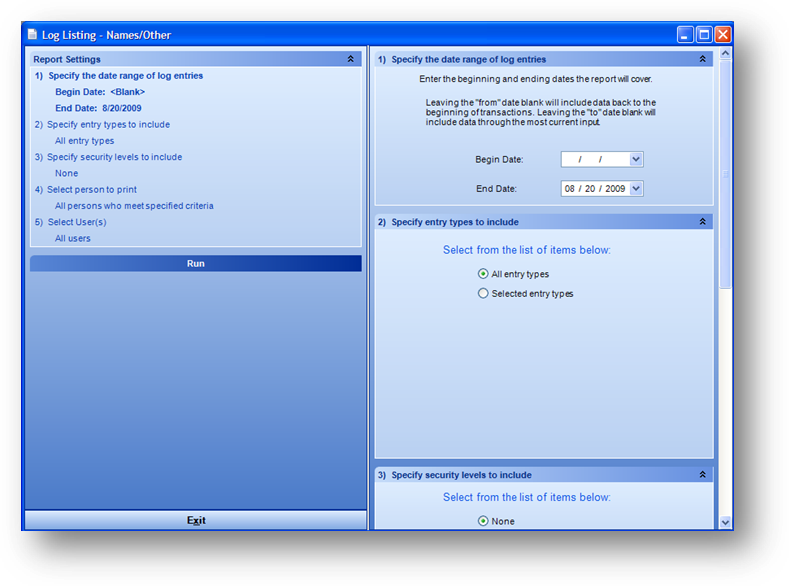Image resolution: width=789 pixels, height=586 pixels.
Task: Click All persons who meet specified criteria
Action: point(134,205)
